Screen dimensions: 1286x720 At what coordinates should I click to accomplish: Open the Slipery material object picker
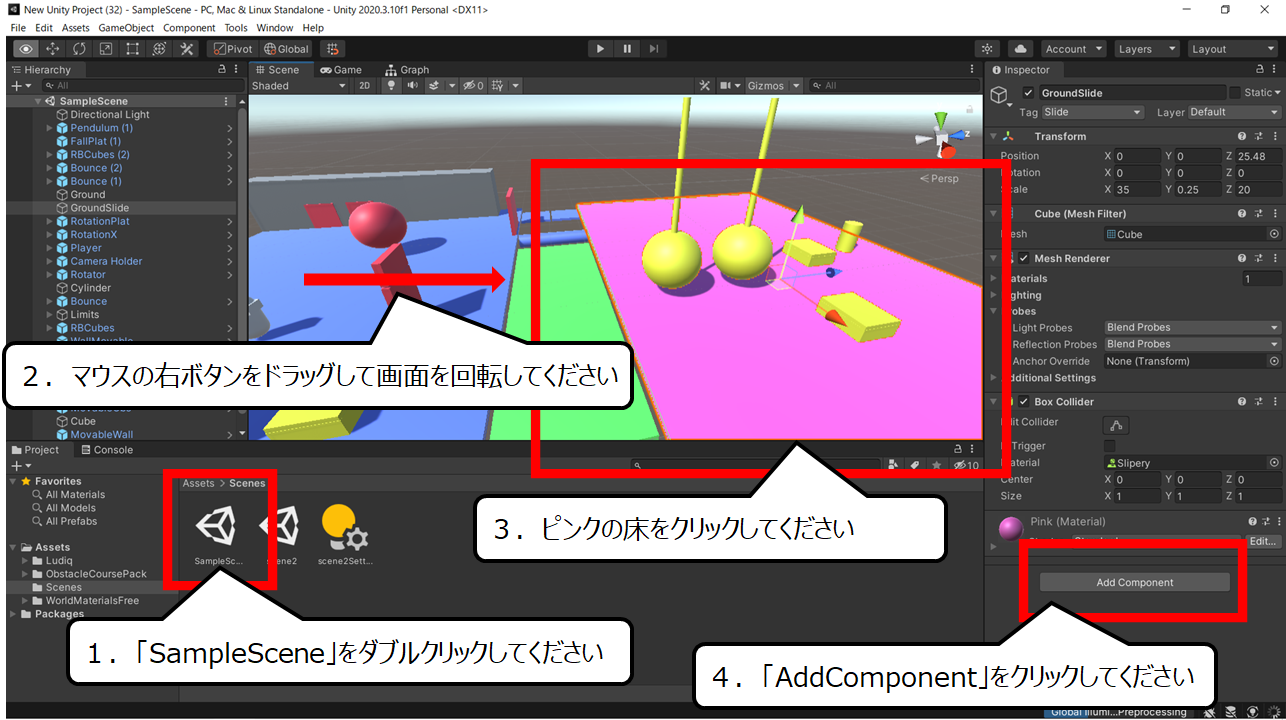tap(1274, 463)
